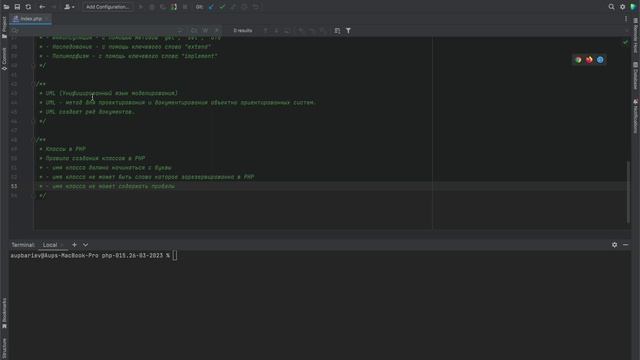Open the Notifications tool window
The image size is (640, 360).
[x=636, y=116]
